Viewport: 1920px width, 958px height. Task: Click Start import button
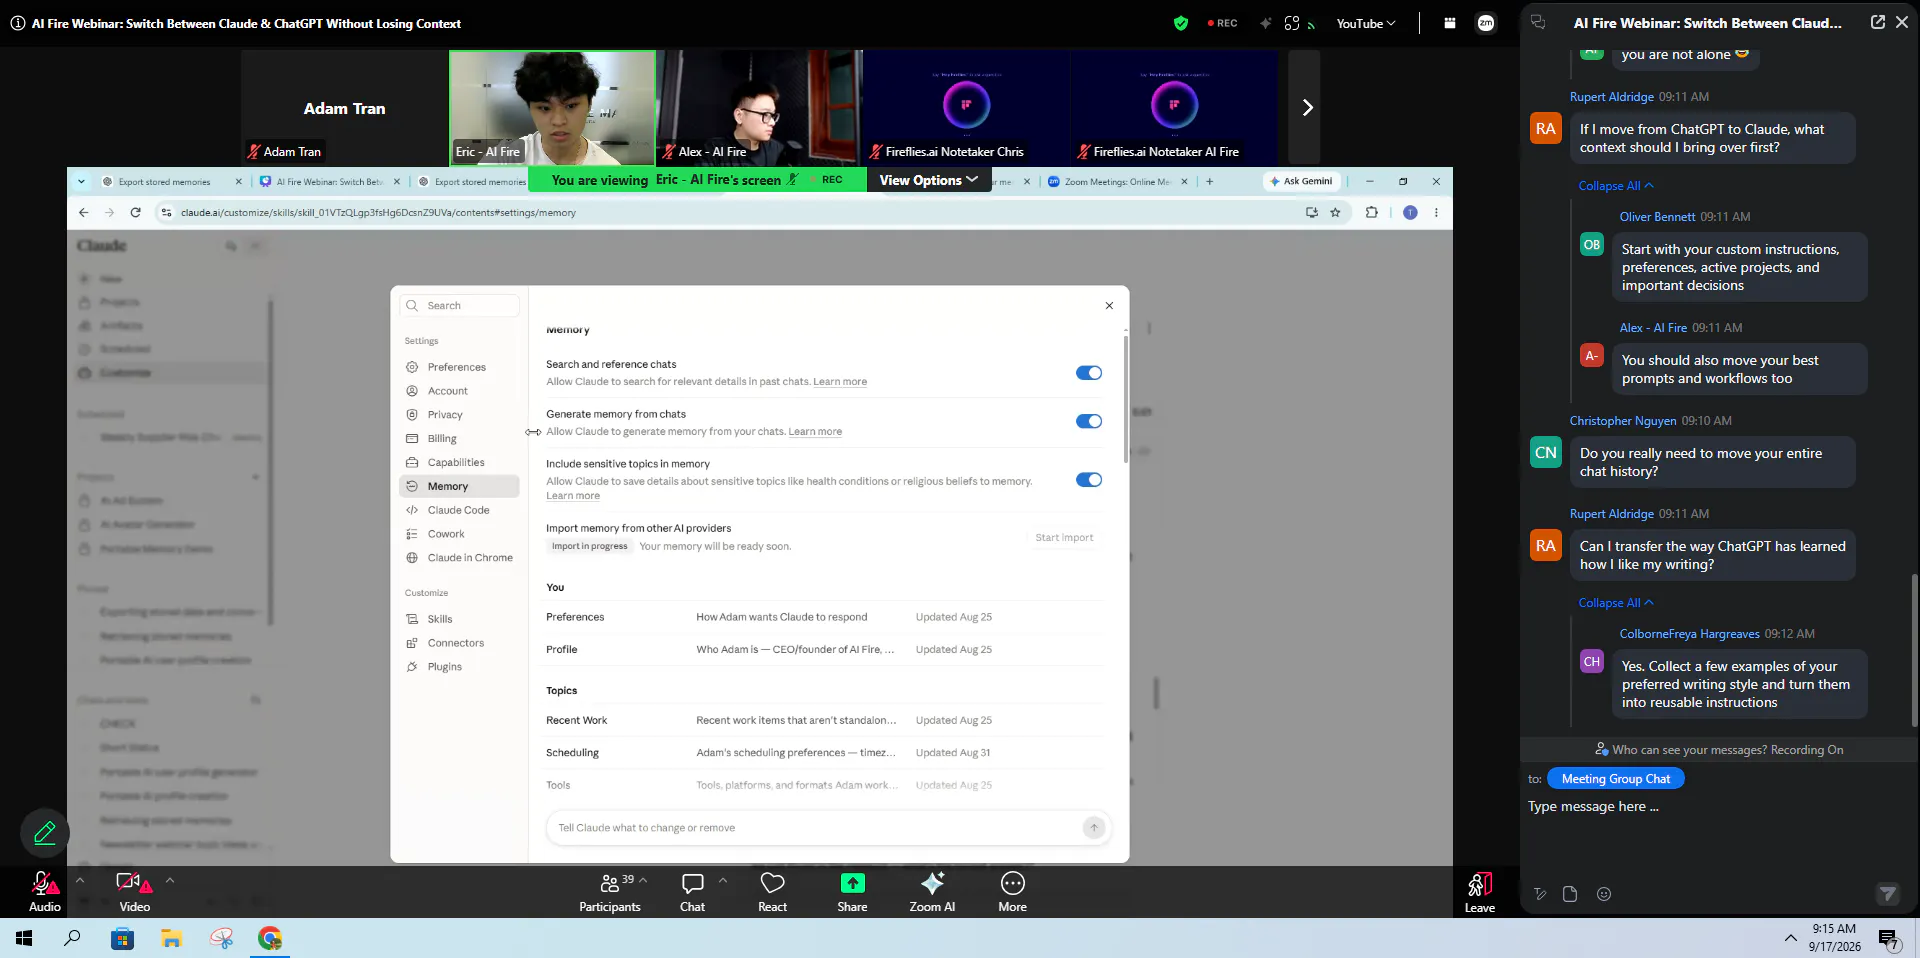point(1064,538)
